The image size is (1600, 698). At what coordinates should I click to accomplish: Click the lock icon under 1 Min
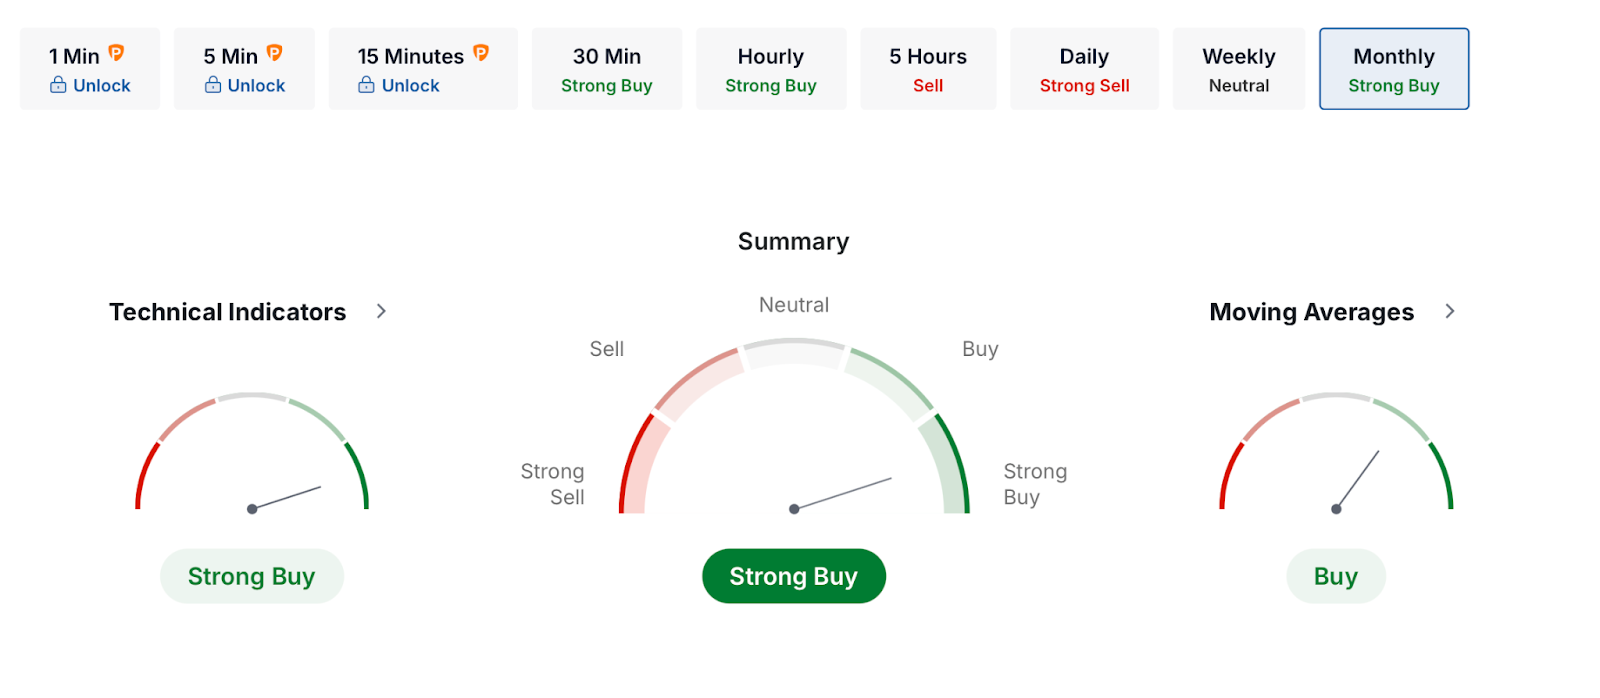coord(59,85)
